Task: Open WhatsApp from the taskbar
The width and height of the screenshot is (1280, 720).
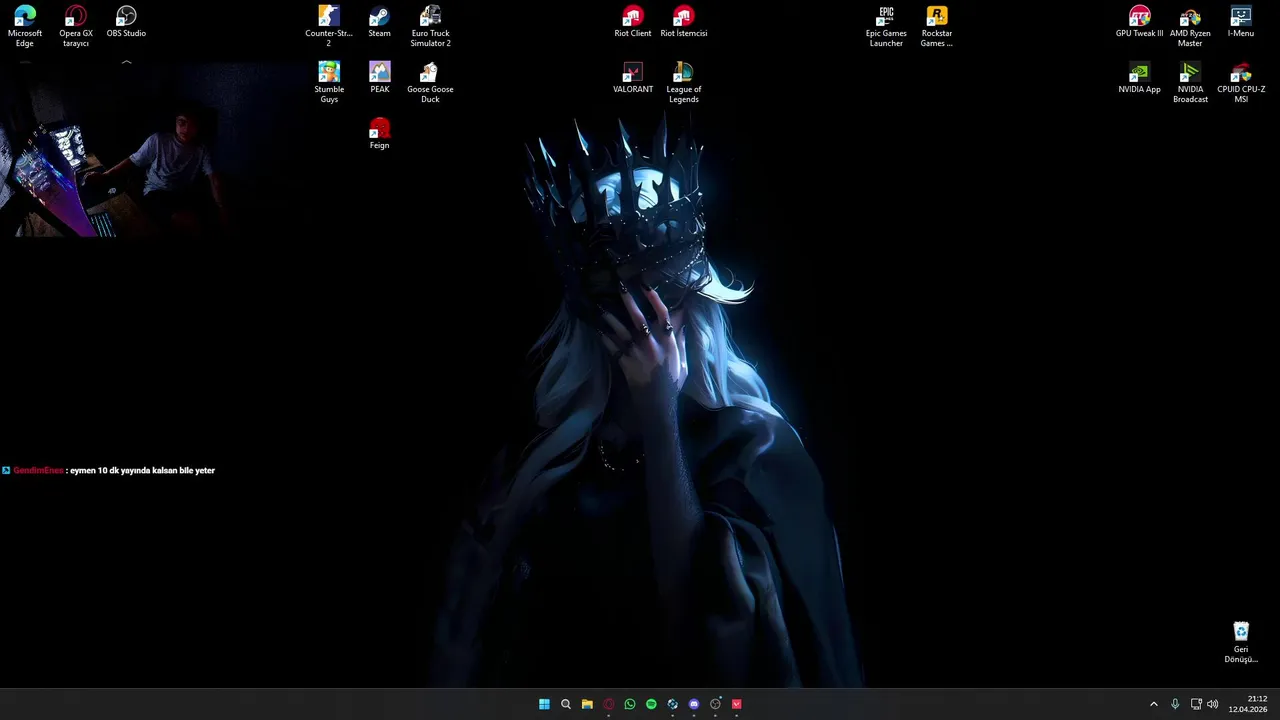Action: tap(630, 704)
